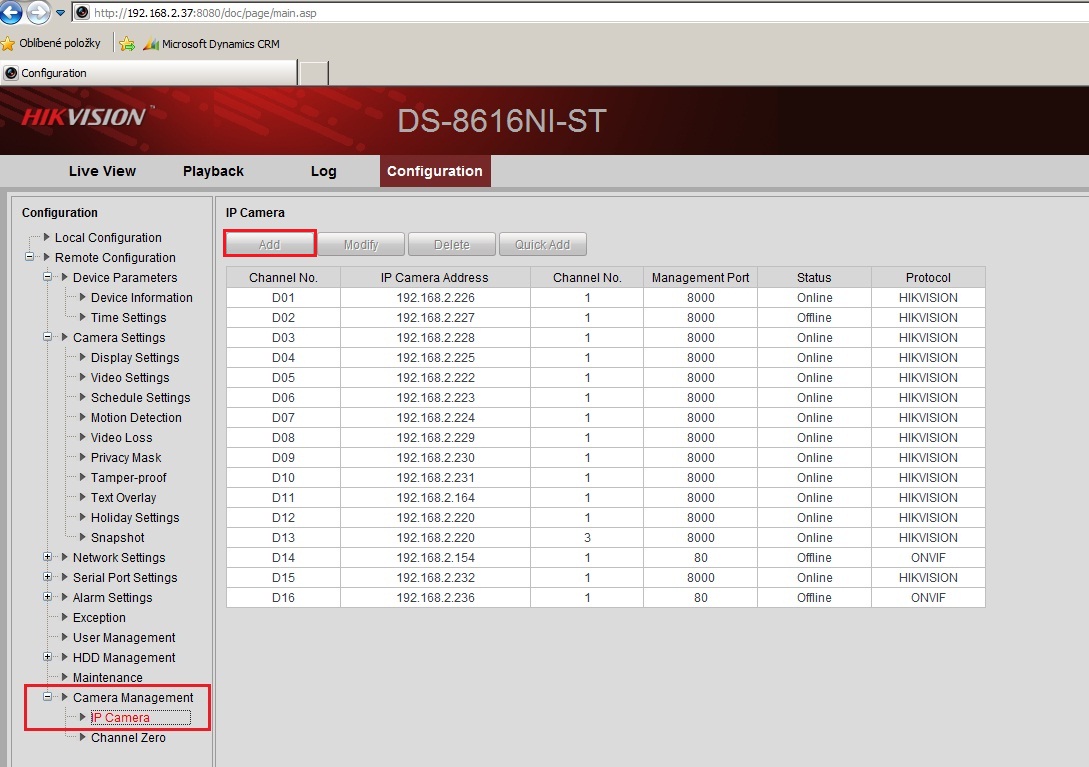Viewport: 1089px width, 767px height.
Task: Collapse the Remote Configuration tree node
Action: 30,258
